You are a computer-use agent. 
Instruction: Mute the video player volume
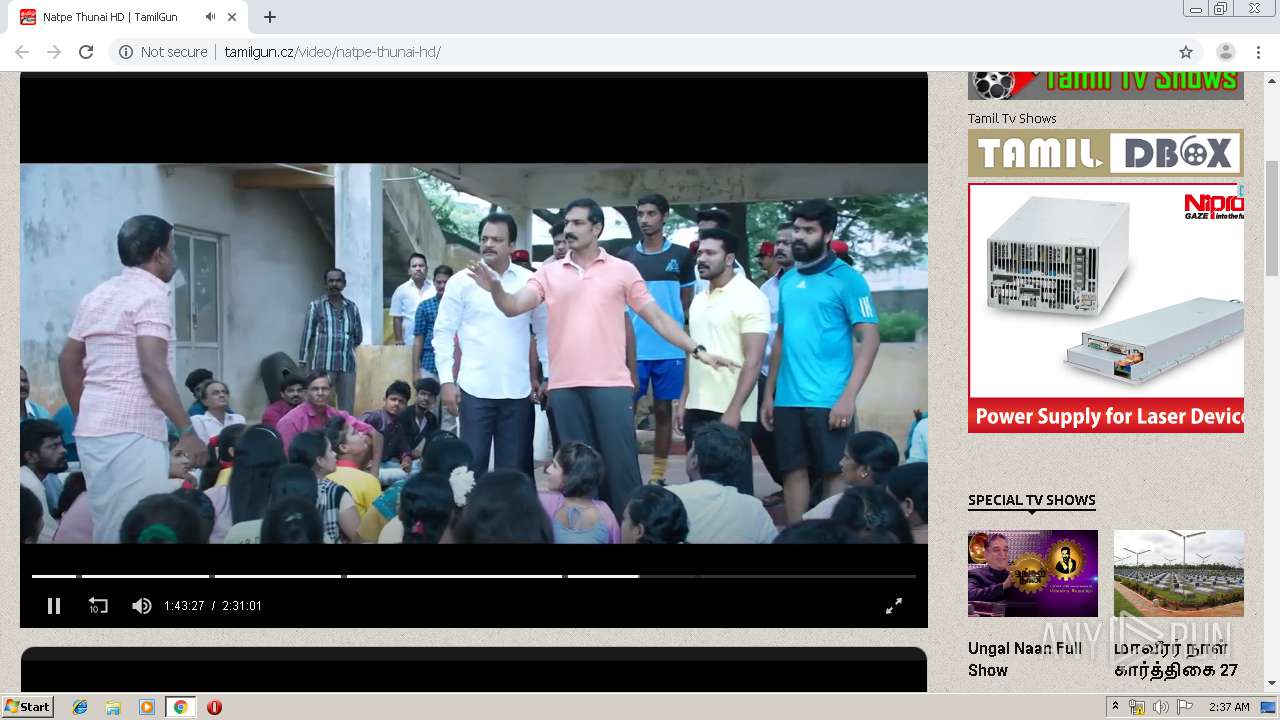(x=142, y=605)
